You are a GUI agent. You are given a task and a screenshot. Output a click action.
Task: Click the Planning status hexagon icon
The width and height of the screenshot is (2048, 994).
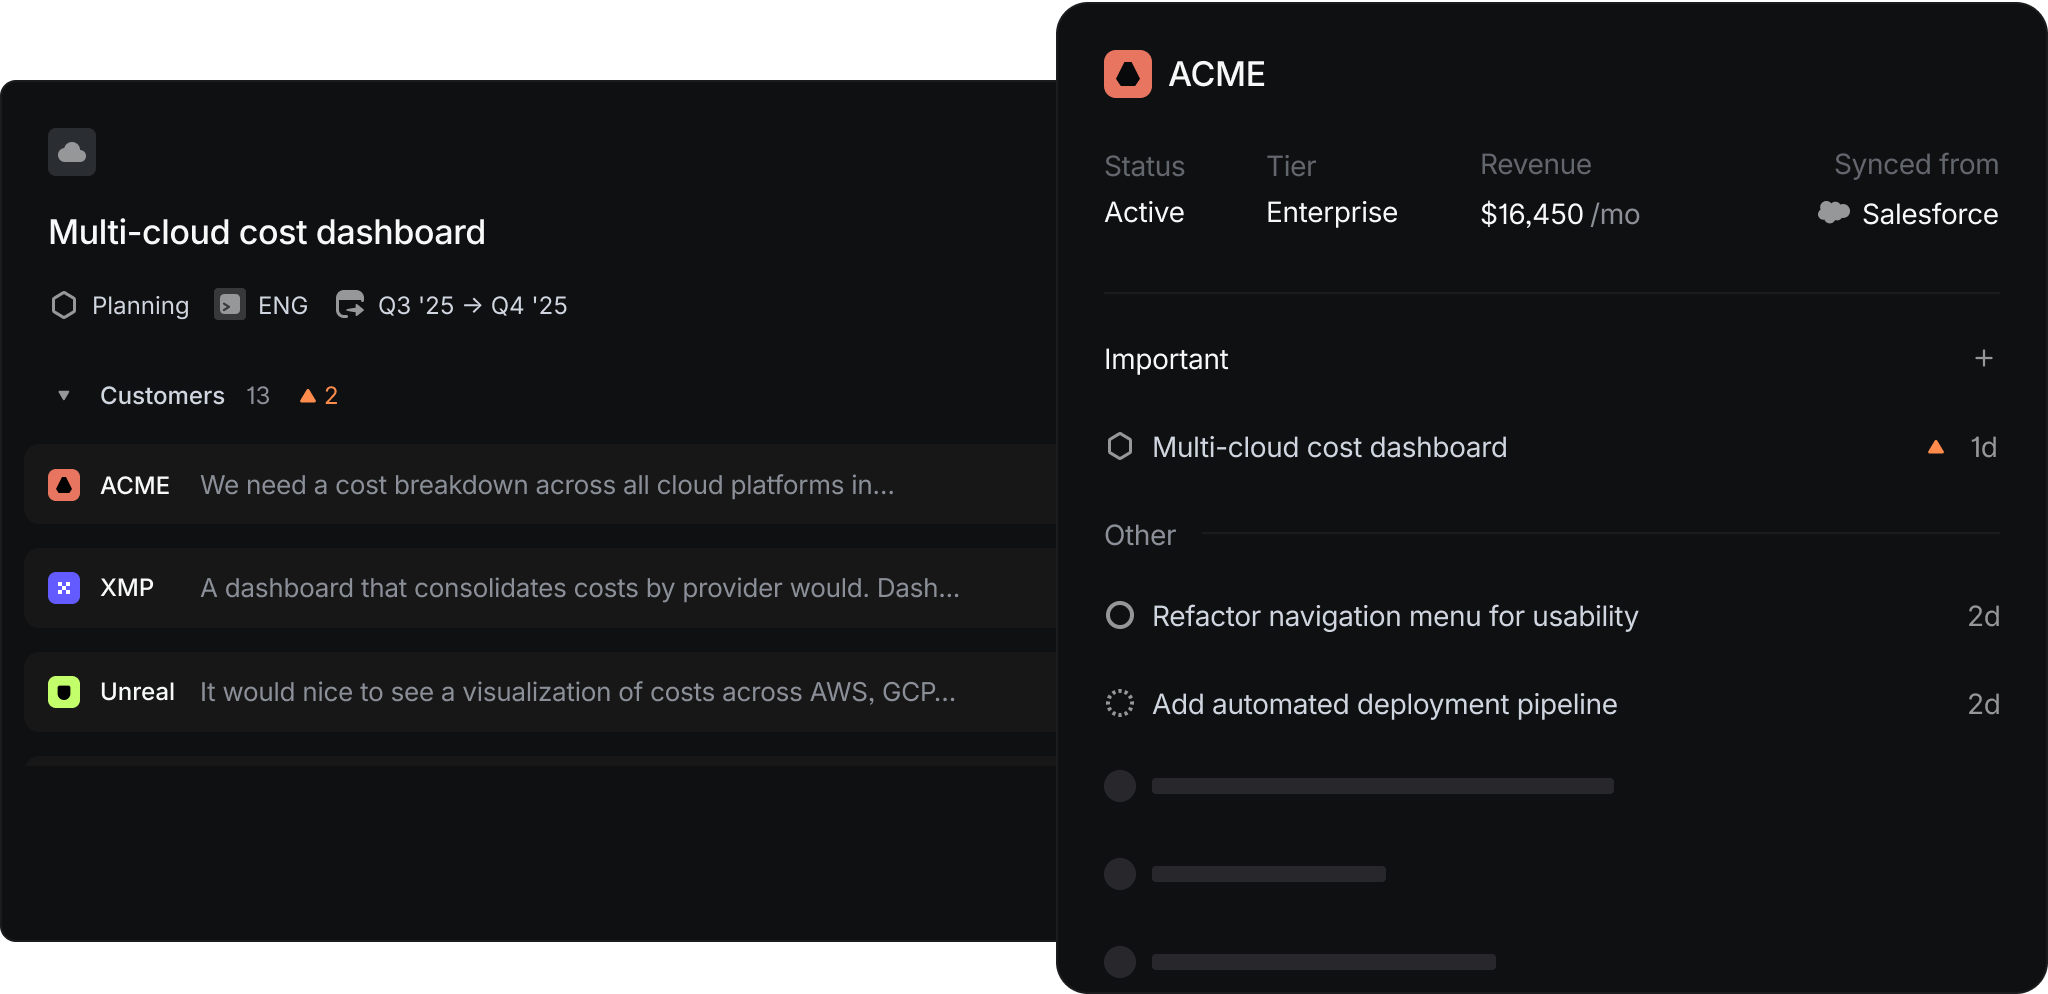point(64,305)
